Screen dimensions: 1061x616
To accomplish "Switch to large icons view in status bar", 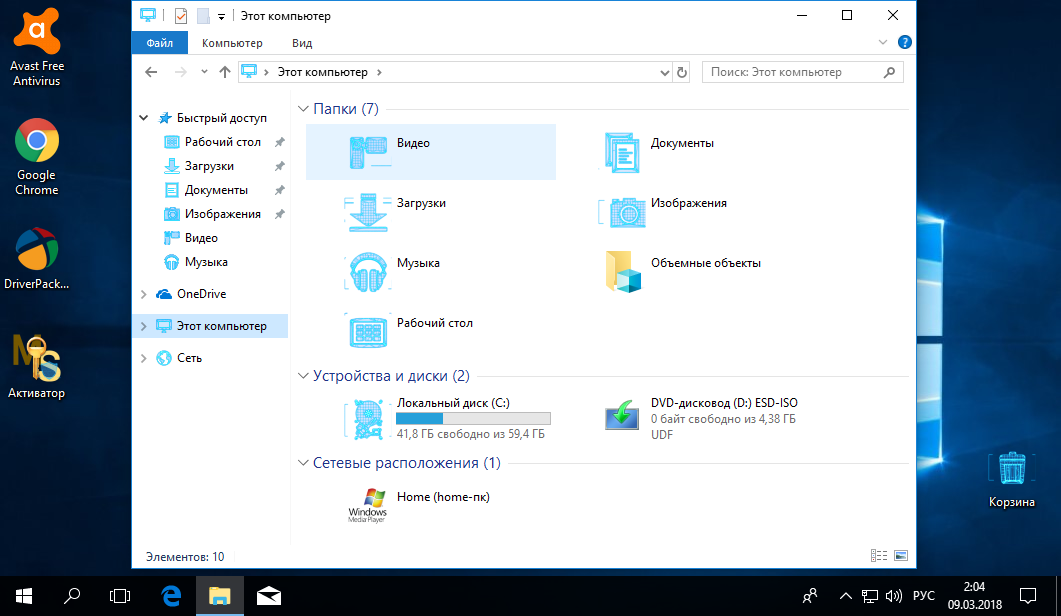I will pos(901,556).
